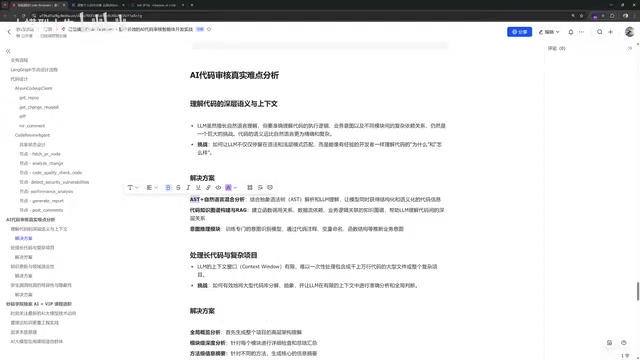Select AliyunCodeupClient in outline
The height and width of the screenshot is (360, 640).
[x=33, y=88]
